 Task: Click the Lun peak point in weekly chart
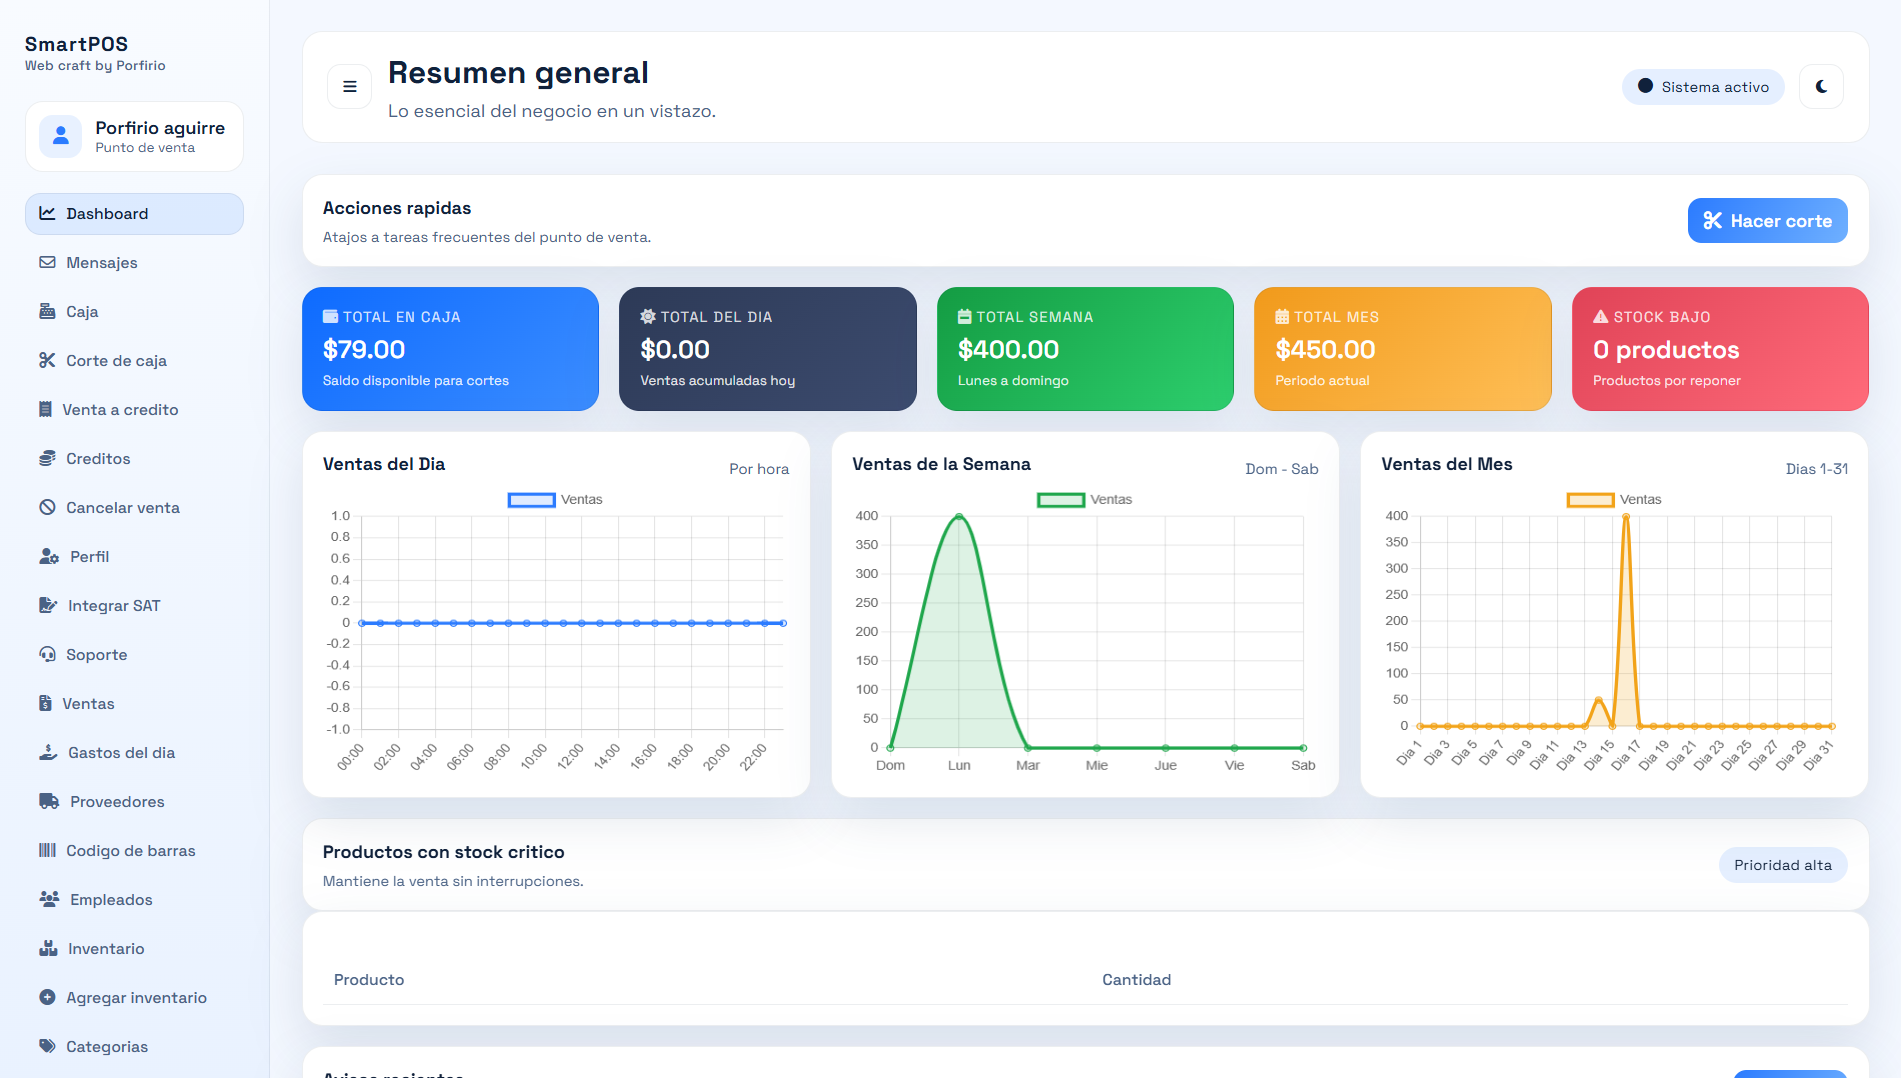959,516
